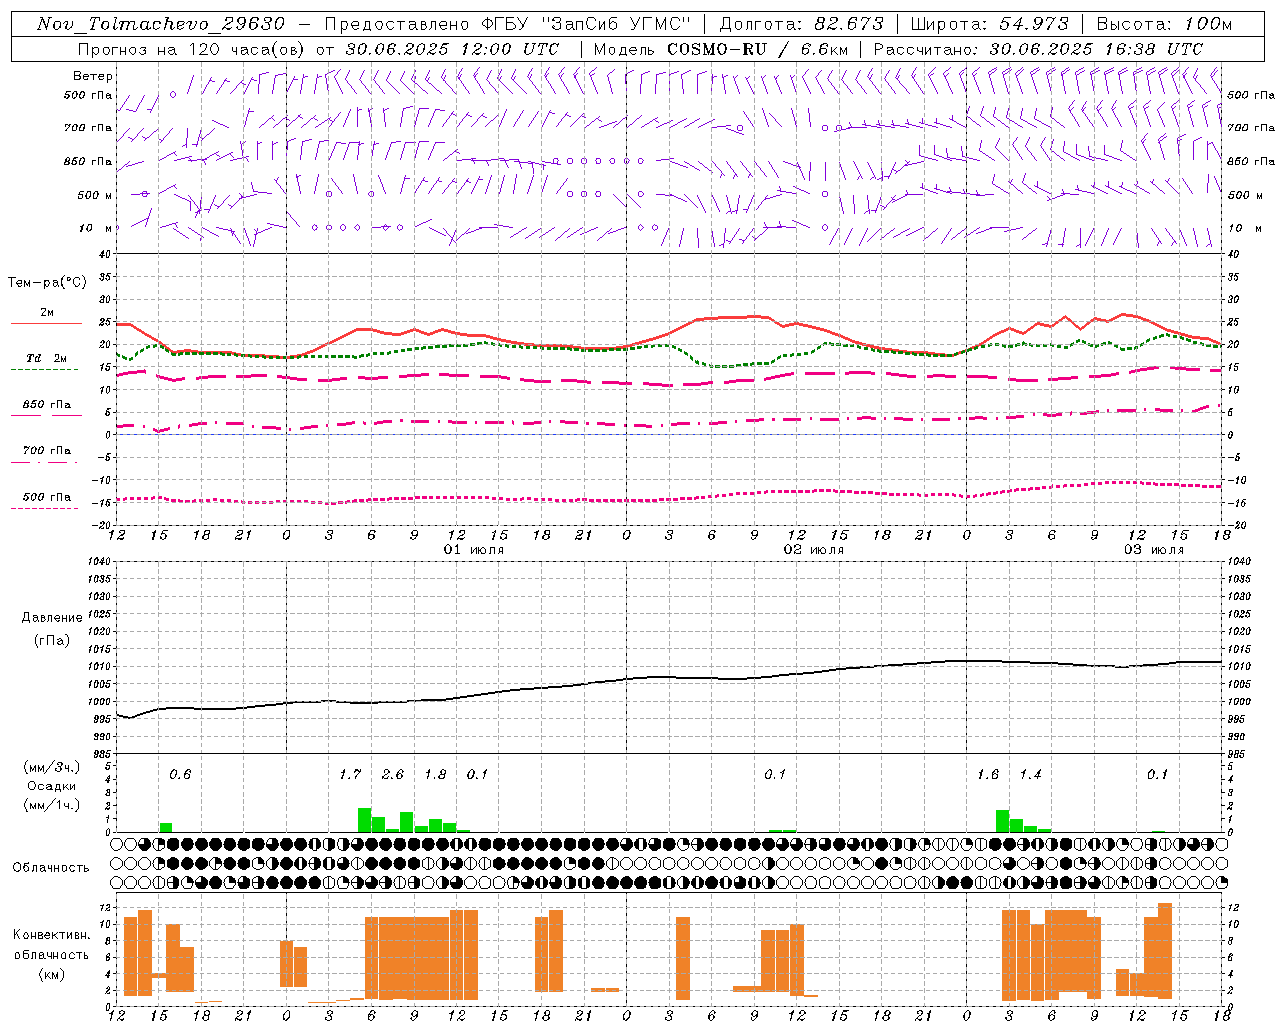Screen dimensions: 1280x1024
Task: Click the precipitation value 1.8
Action: point(436,775)
